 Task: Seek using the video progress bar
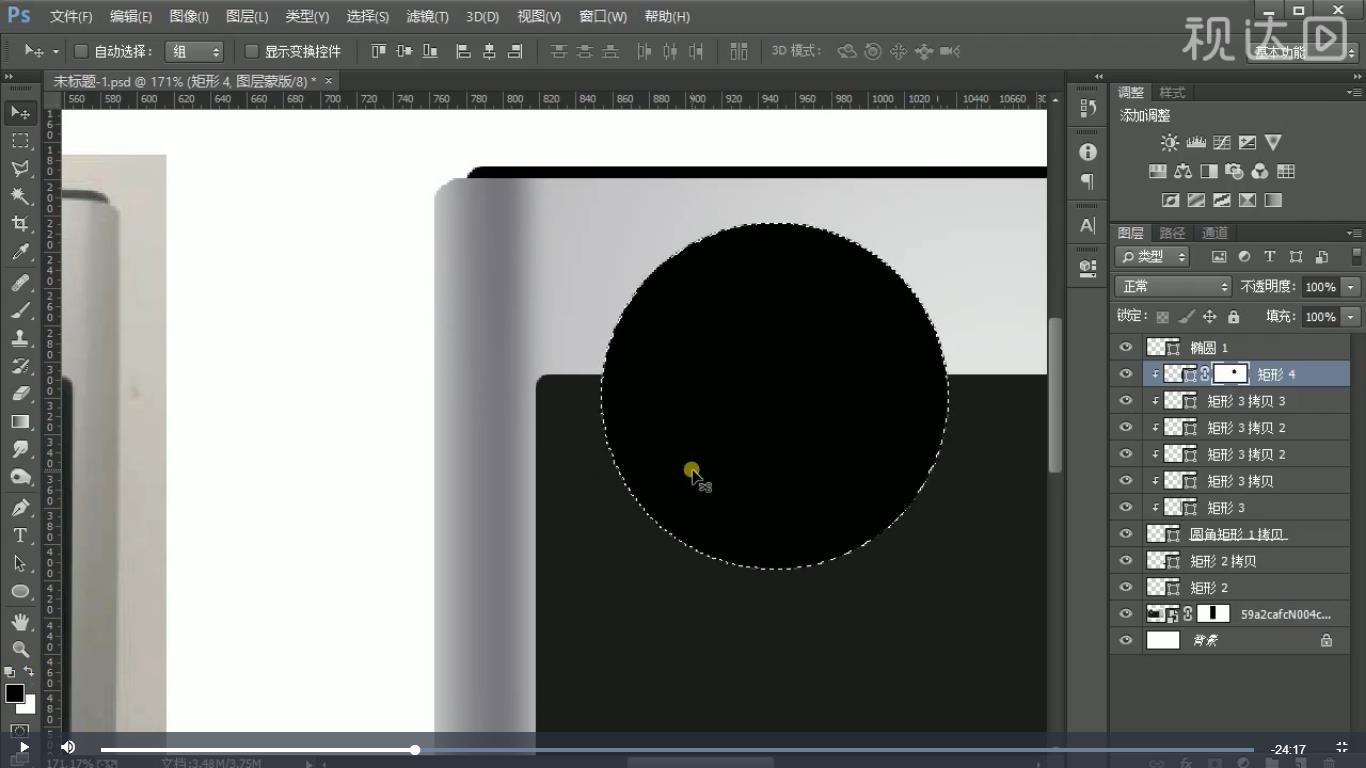(677, 749)
